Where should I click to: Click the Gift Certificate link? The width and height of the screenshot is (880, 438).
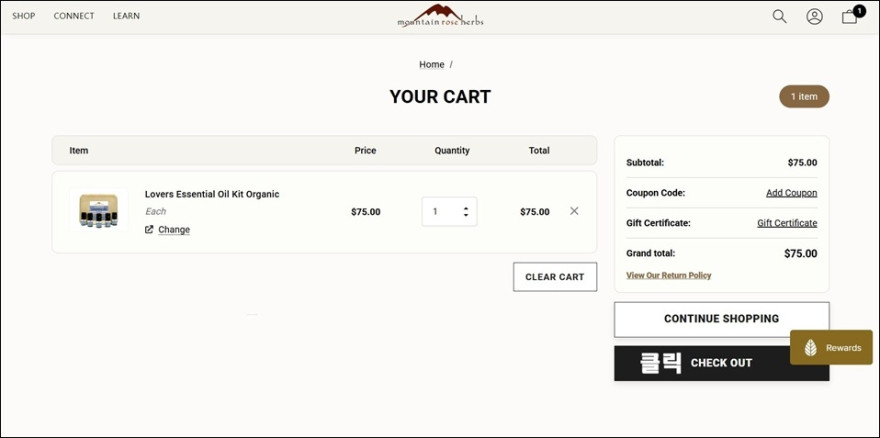coord(787,223)
